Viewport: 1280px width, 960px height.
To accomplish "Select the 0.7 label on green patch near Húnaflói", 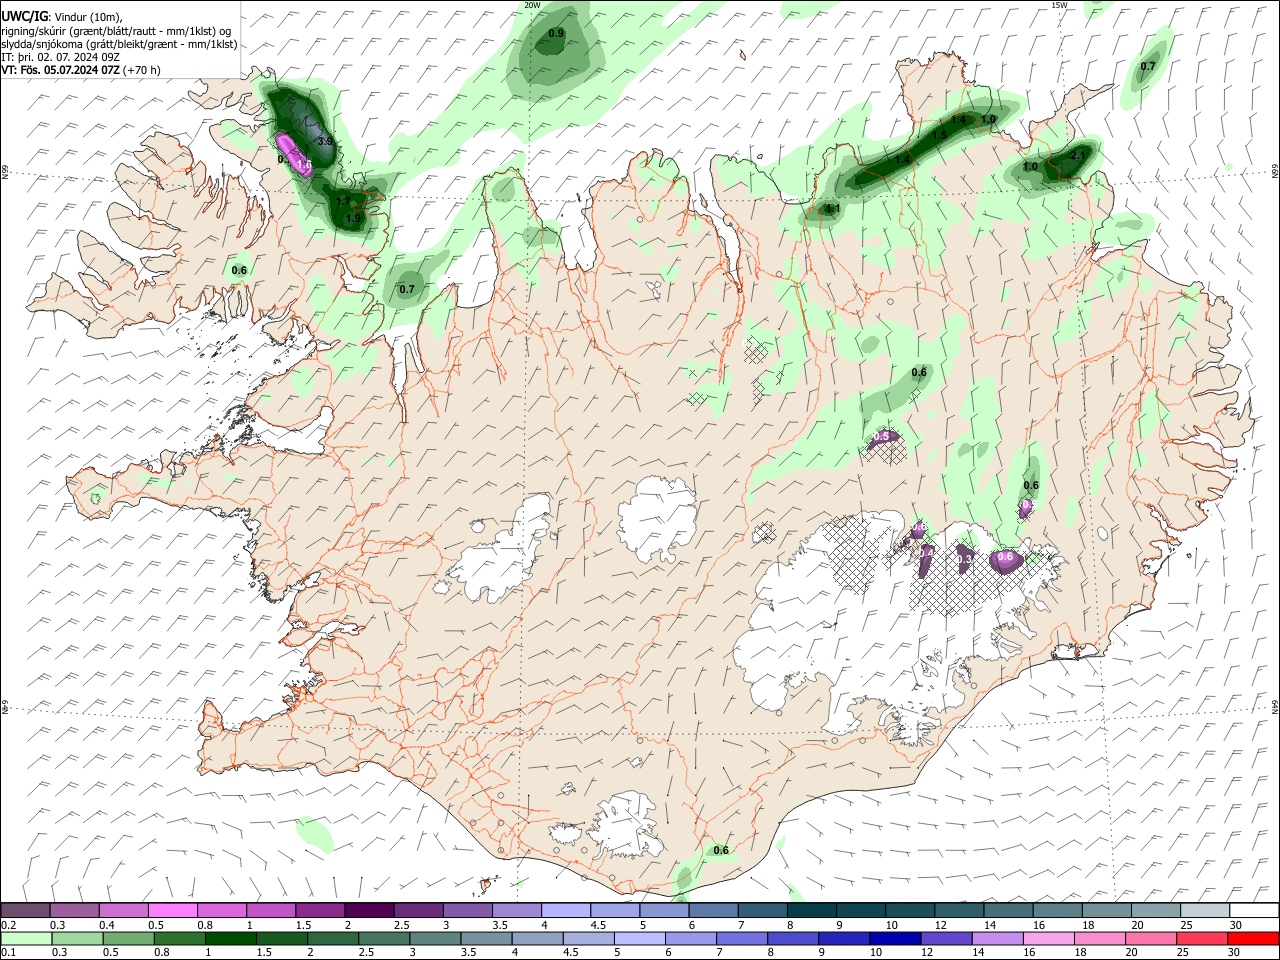I will click(x=407, y=289).
